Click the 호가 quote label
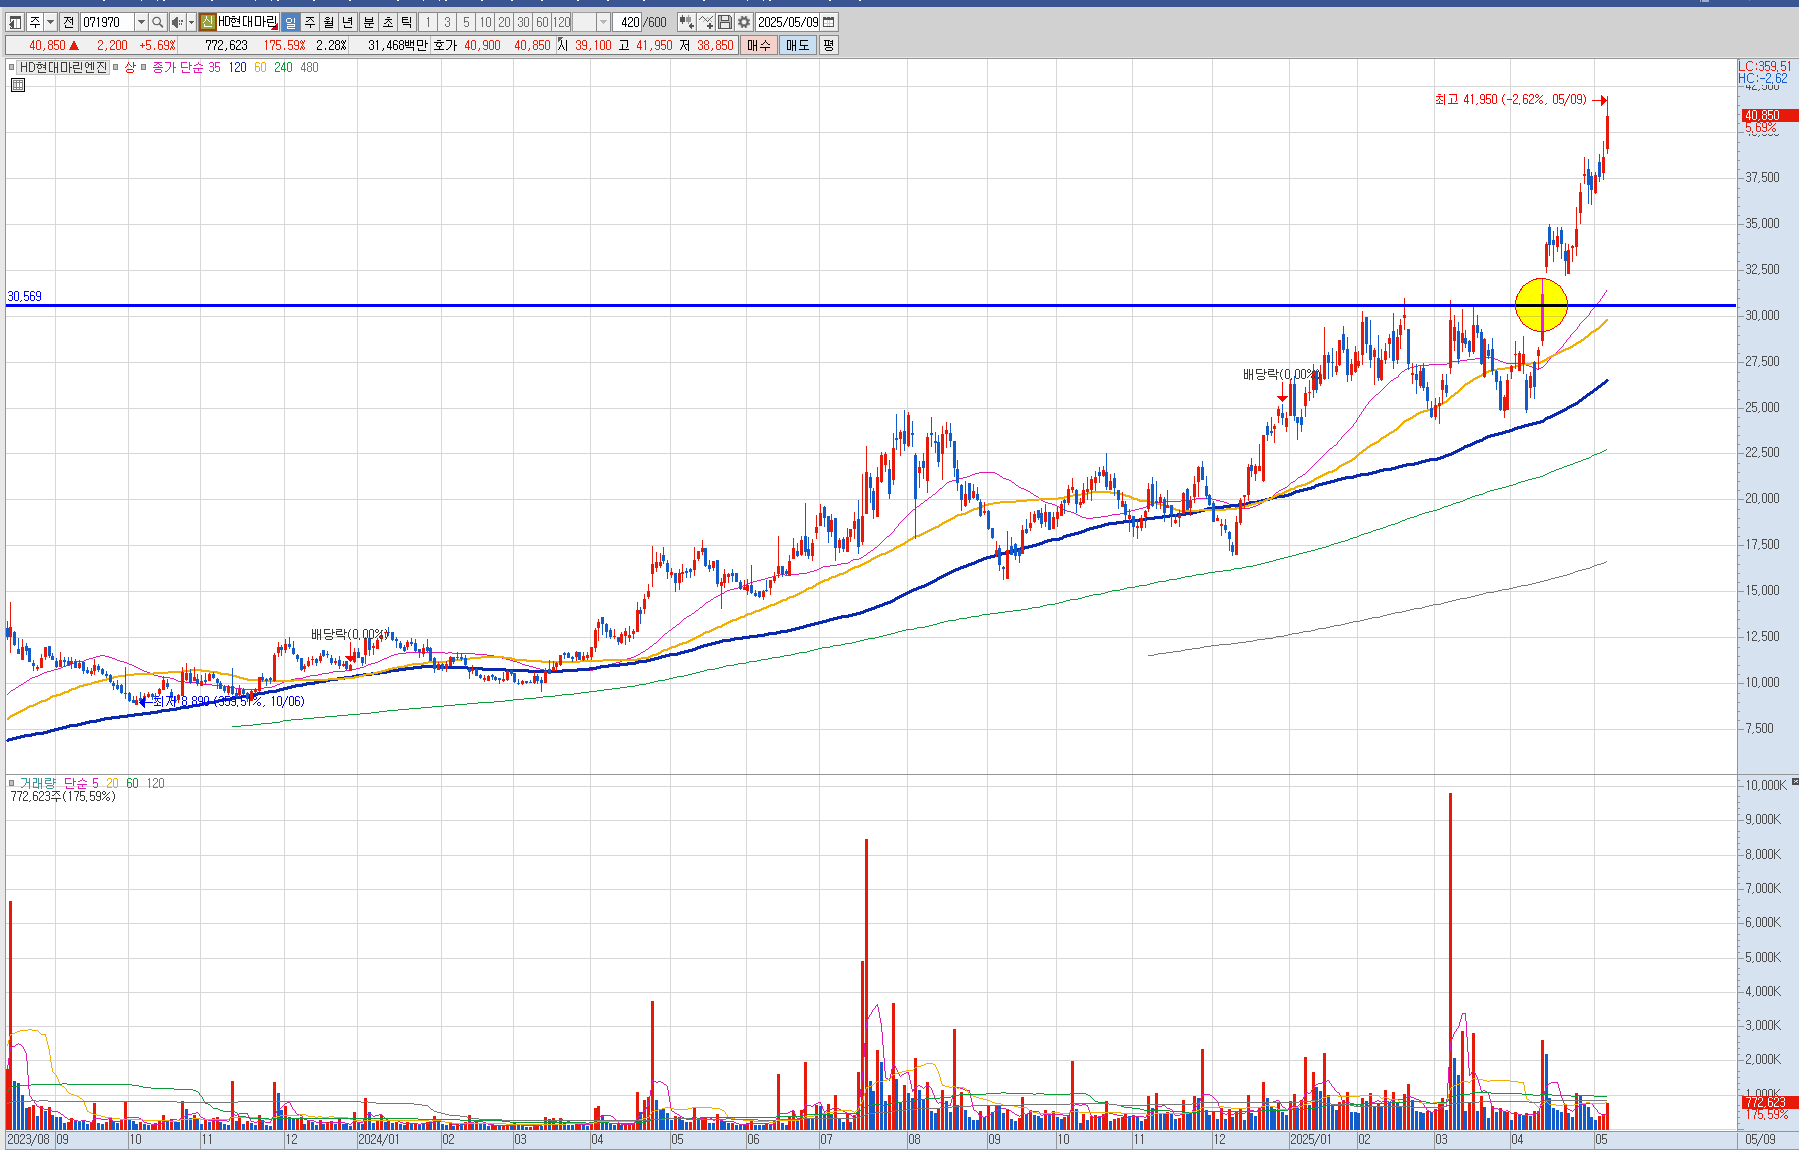Screen dimensions: 1799x1150 click(x=445, y=45)
